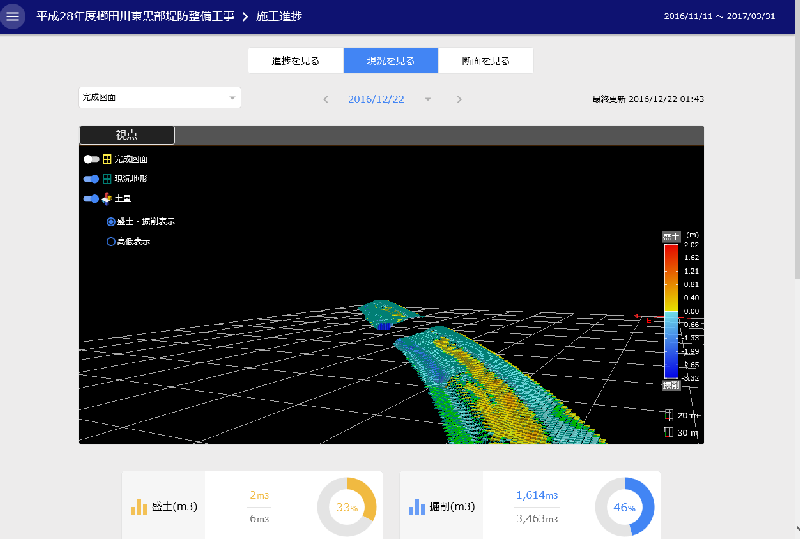
Task: Click the green grid icon for 現況地形
Action: coord(108,178)
